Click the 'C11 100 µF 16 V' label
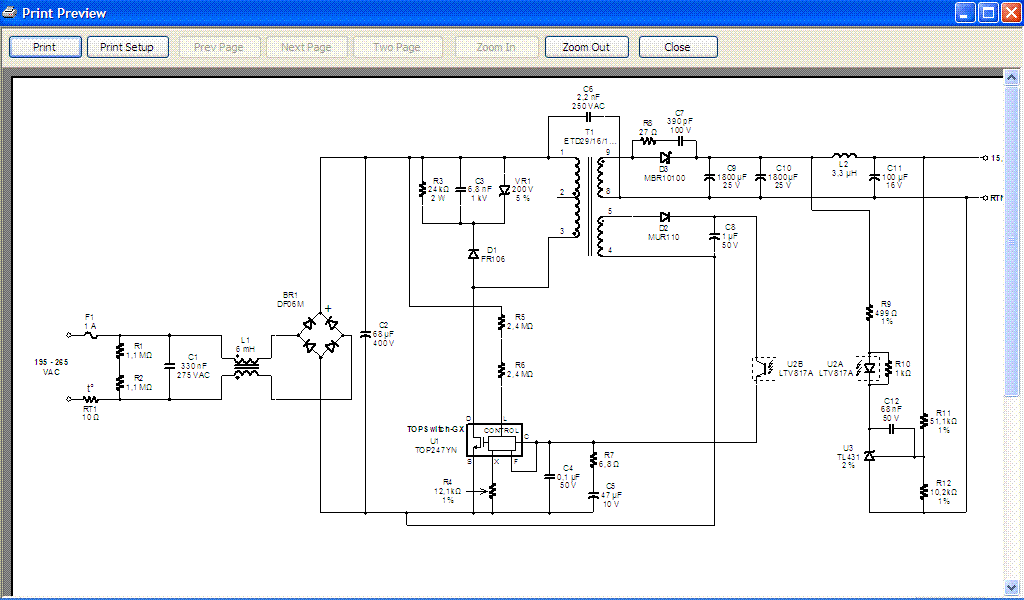Viewport: 1024px width, 600px height. coord(895,176)
